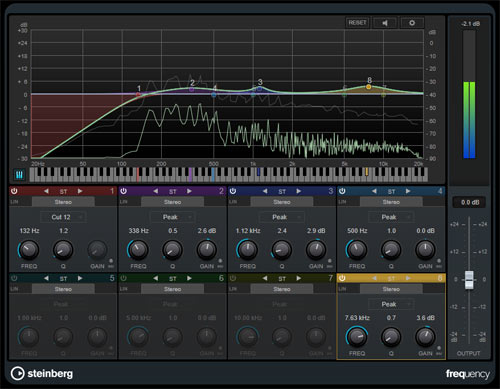Click band 8 Stereo channel selector

point(391,289)
